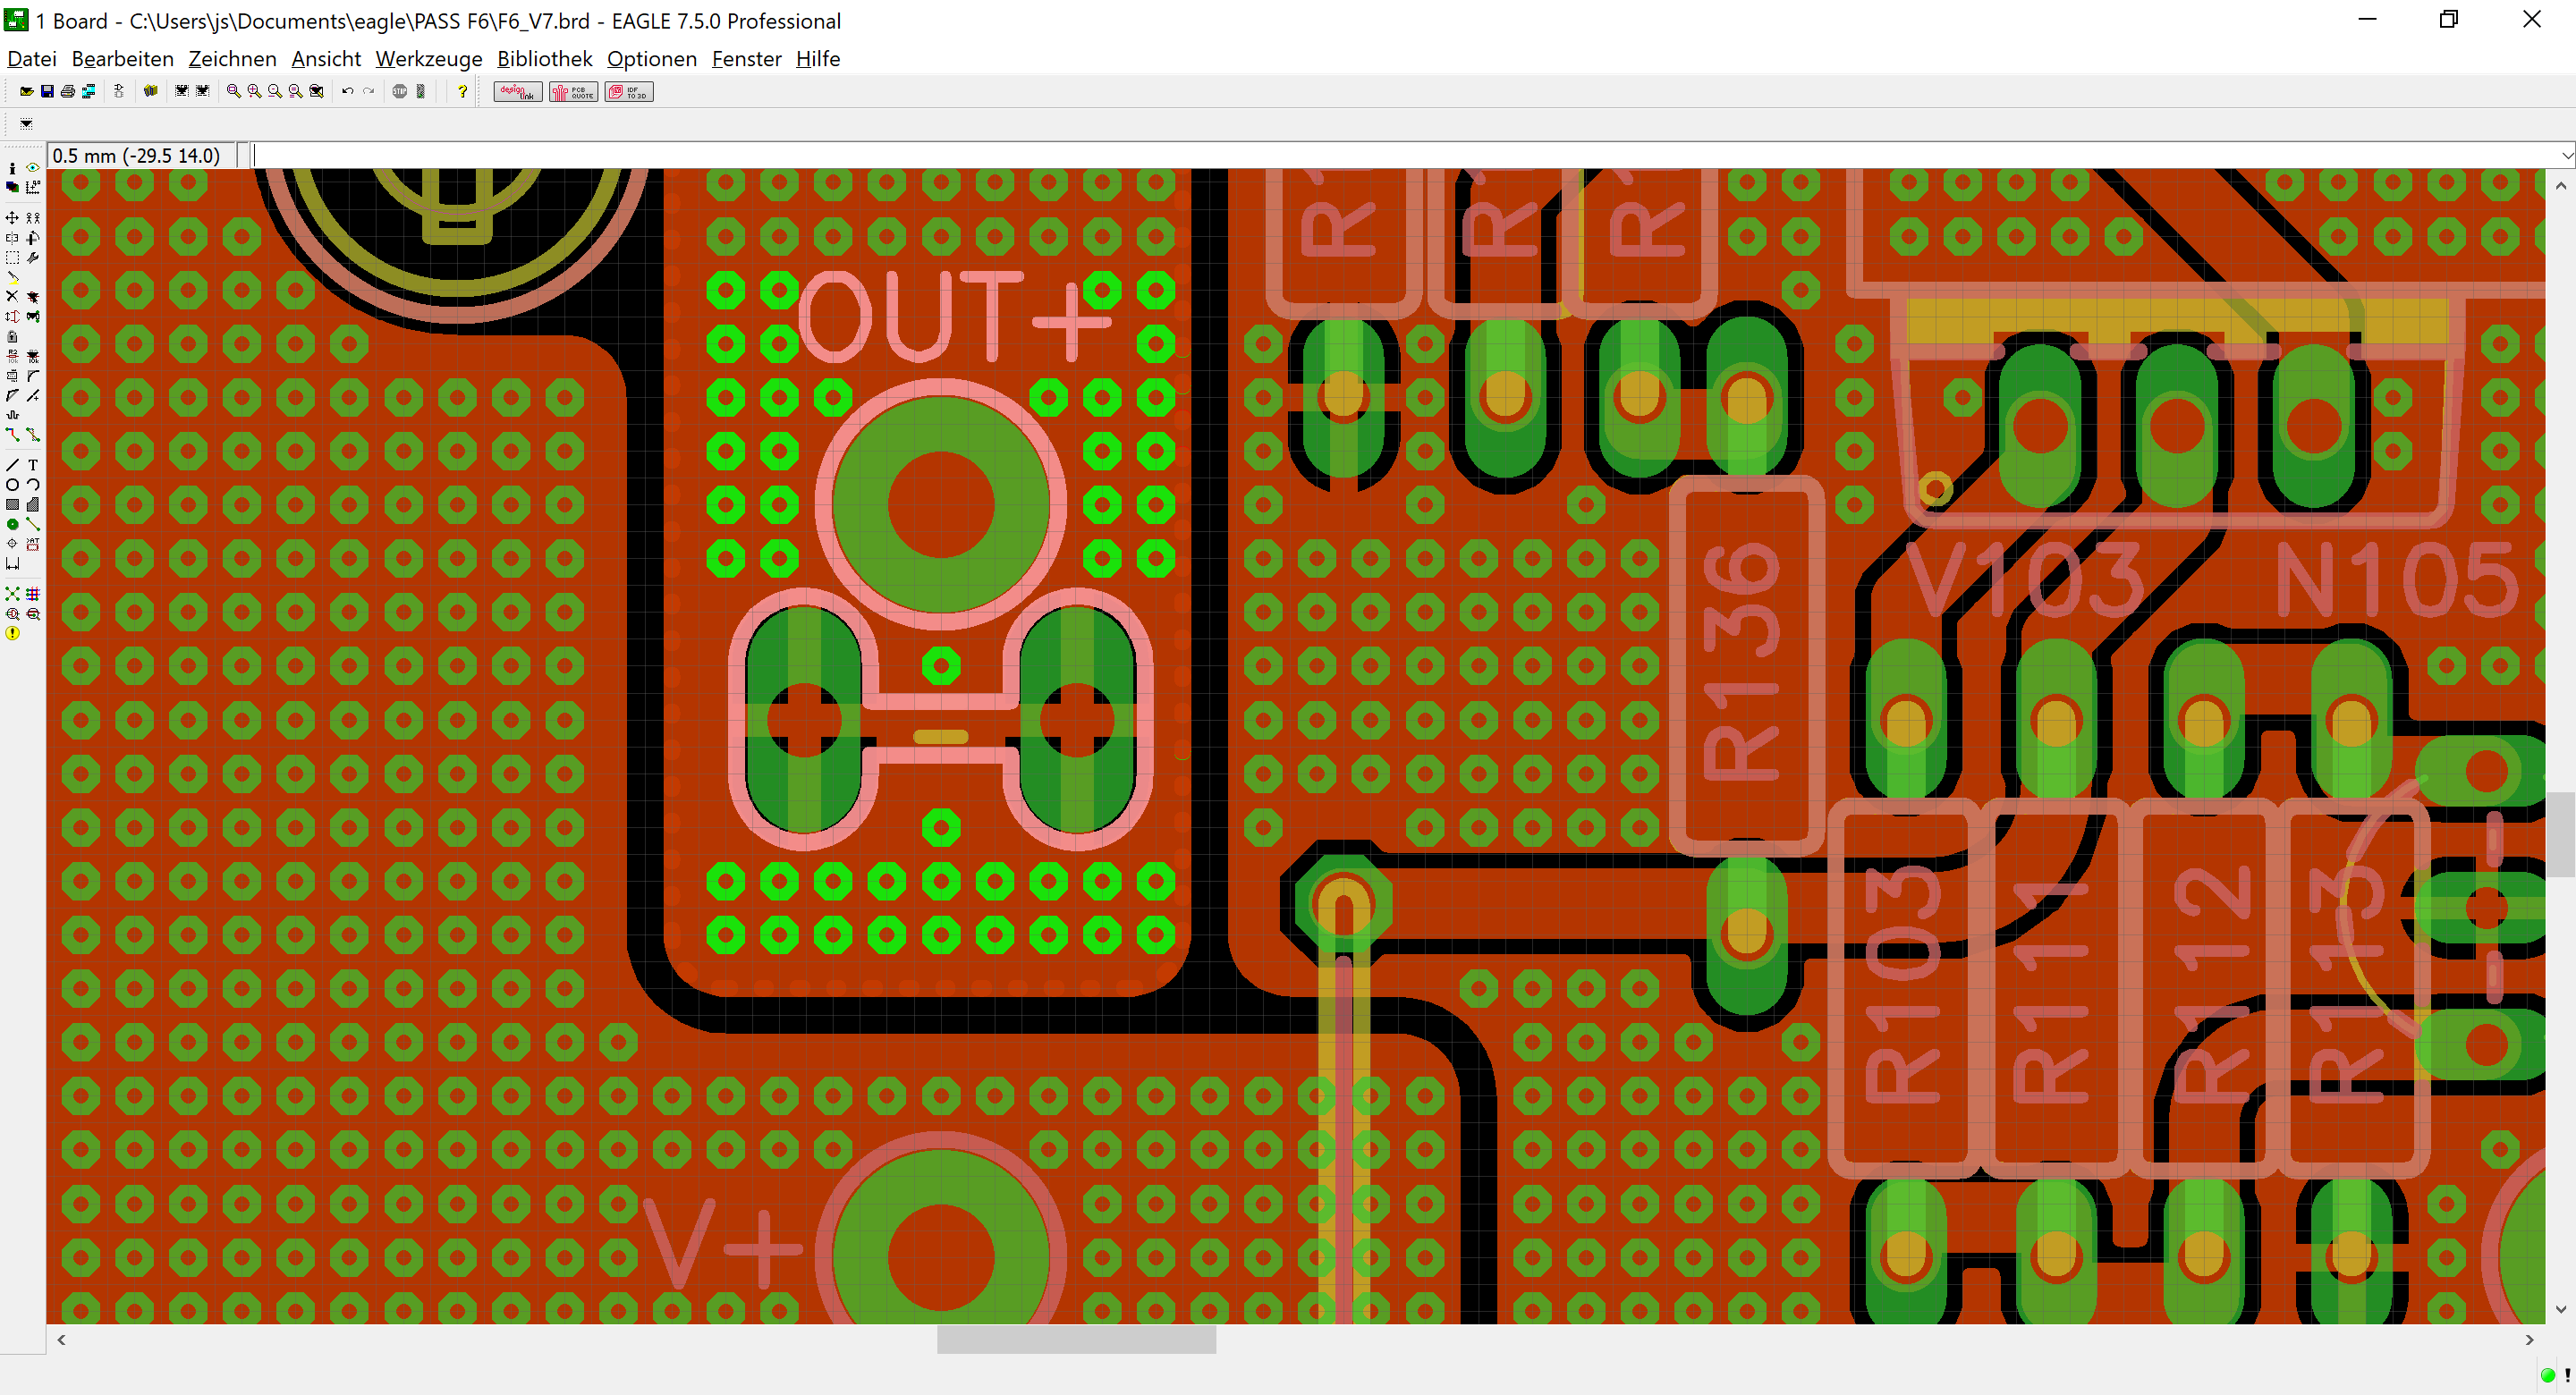The image size is (2576, 1395).
Task: Save the board with the floppy icon
Action: (x=47, y=92)
